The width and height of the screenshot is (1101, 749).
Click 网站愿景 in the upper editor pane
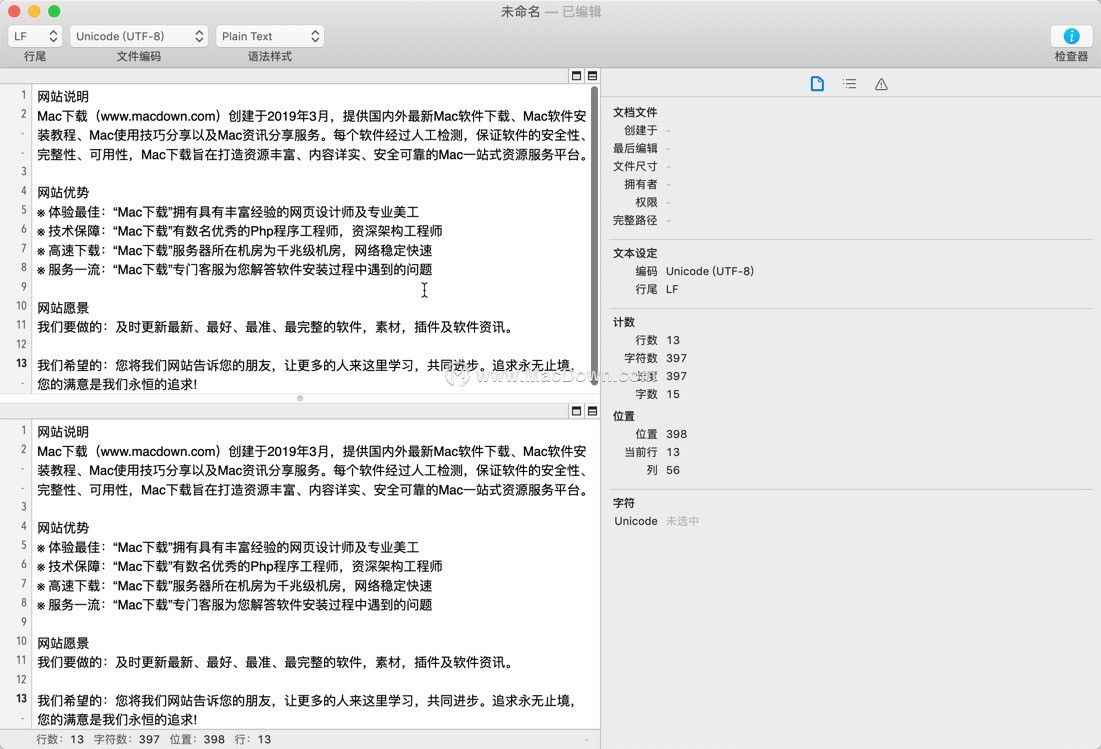point(63,308)
